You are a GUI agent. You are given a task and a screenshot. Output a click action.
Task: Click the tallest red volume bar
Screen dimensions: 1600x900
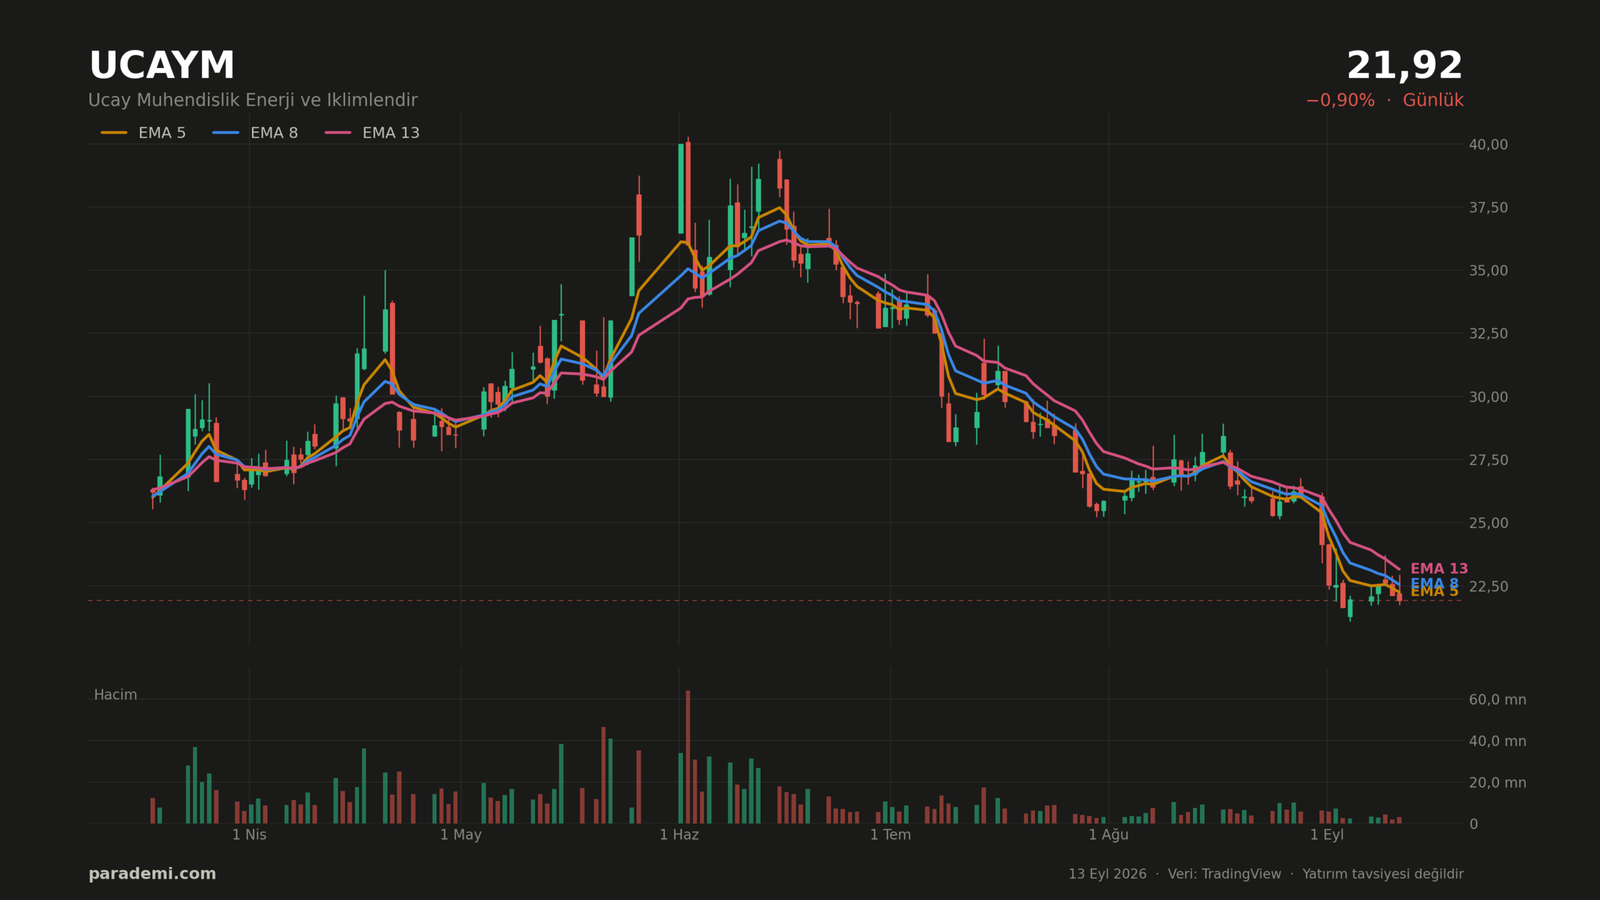tap(688, 757)
